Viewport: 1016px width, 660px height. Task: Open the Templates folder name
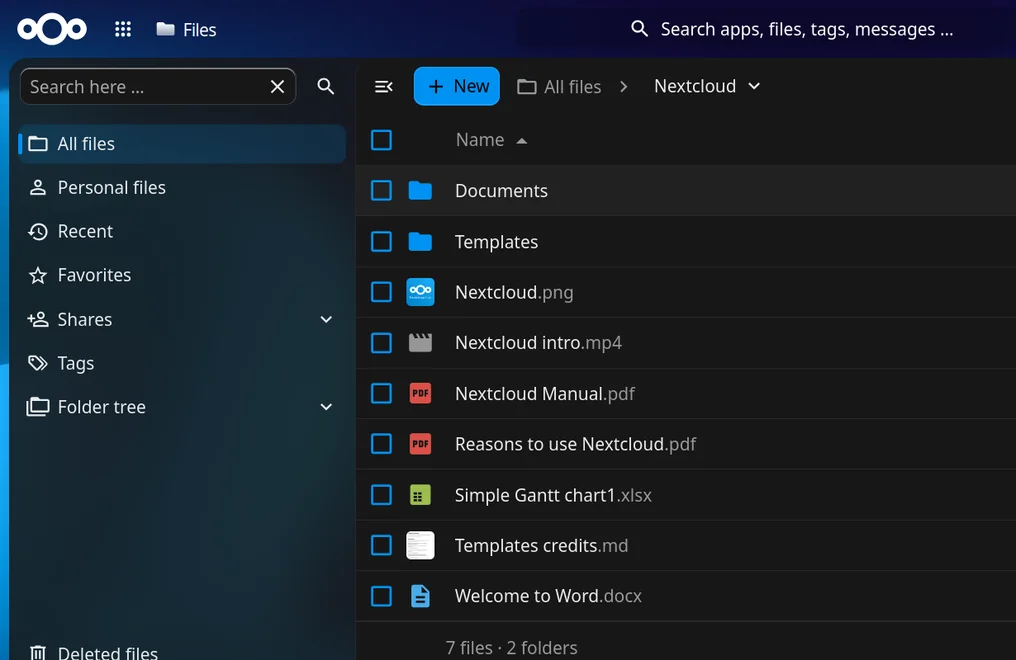tap(496, 242)
